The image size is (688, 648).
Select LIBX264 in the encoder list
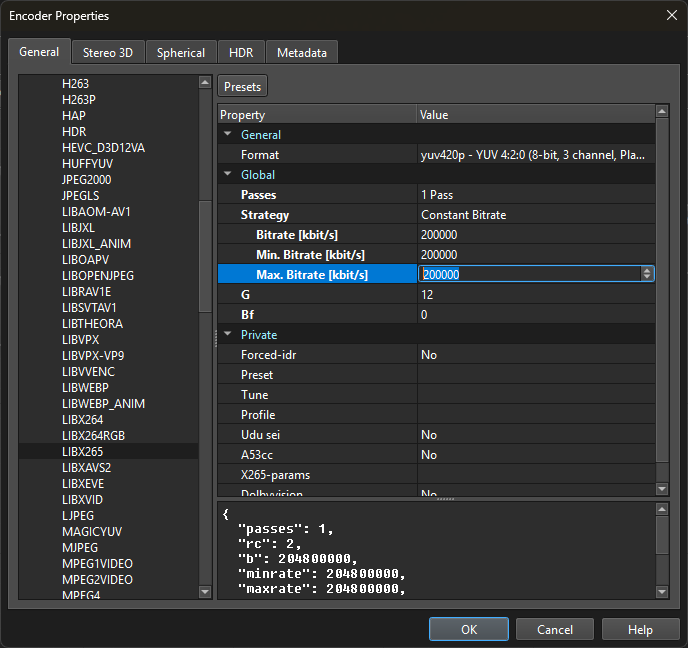click(x=82, y=420)
